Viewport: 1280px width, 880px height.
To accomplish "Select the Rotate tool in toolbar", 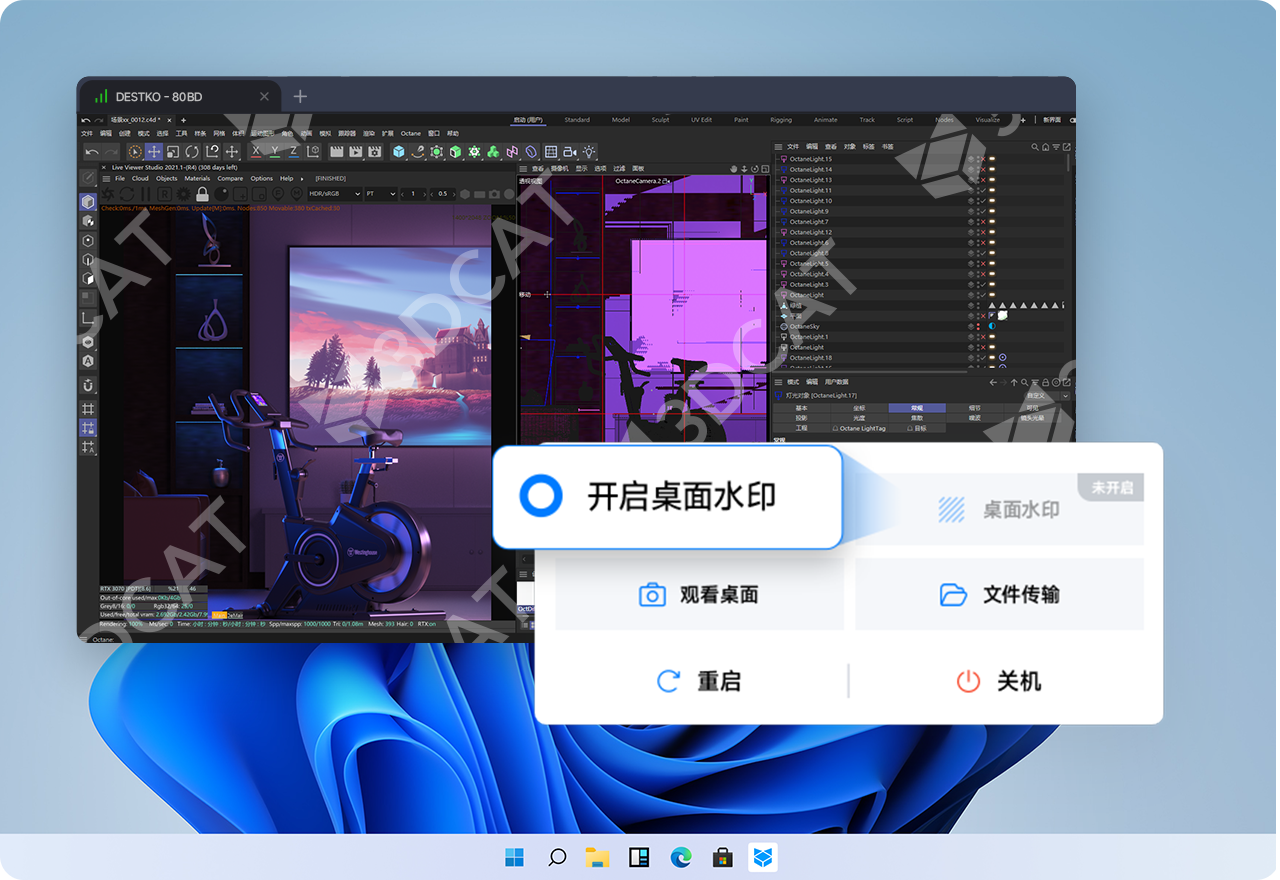I will point(192,151).
